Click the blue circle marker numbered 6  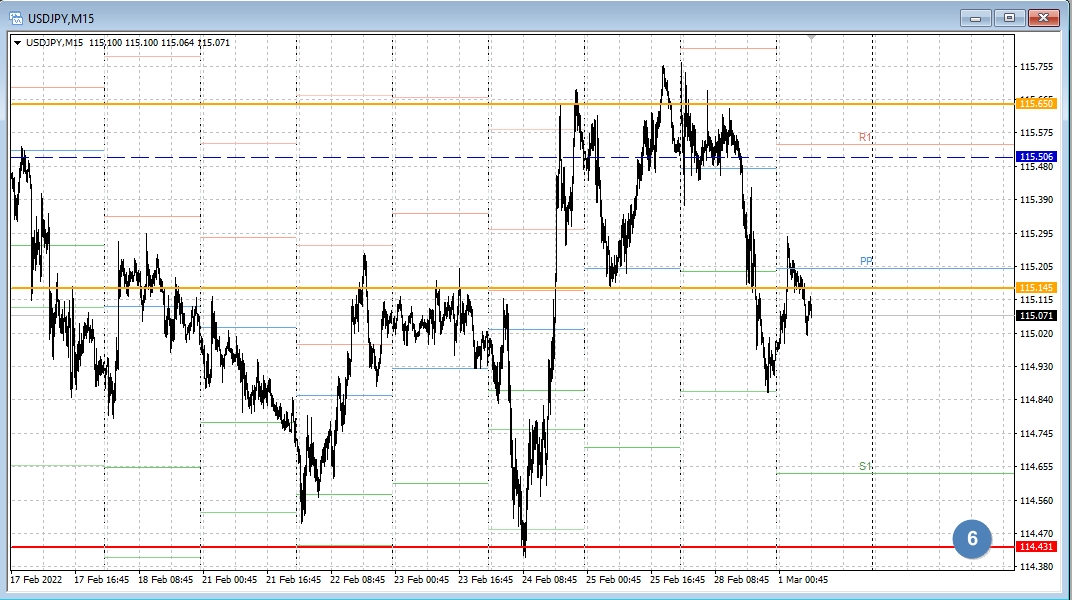tap(971, 539)
